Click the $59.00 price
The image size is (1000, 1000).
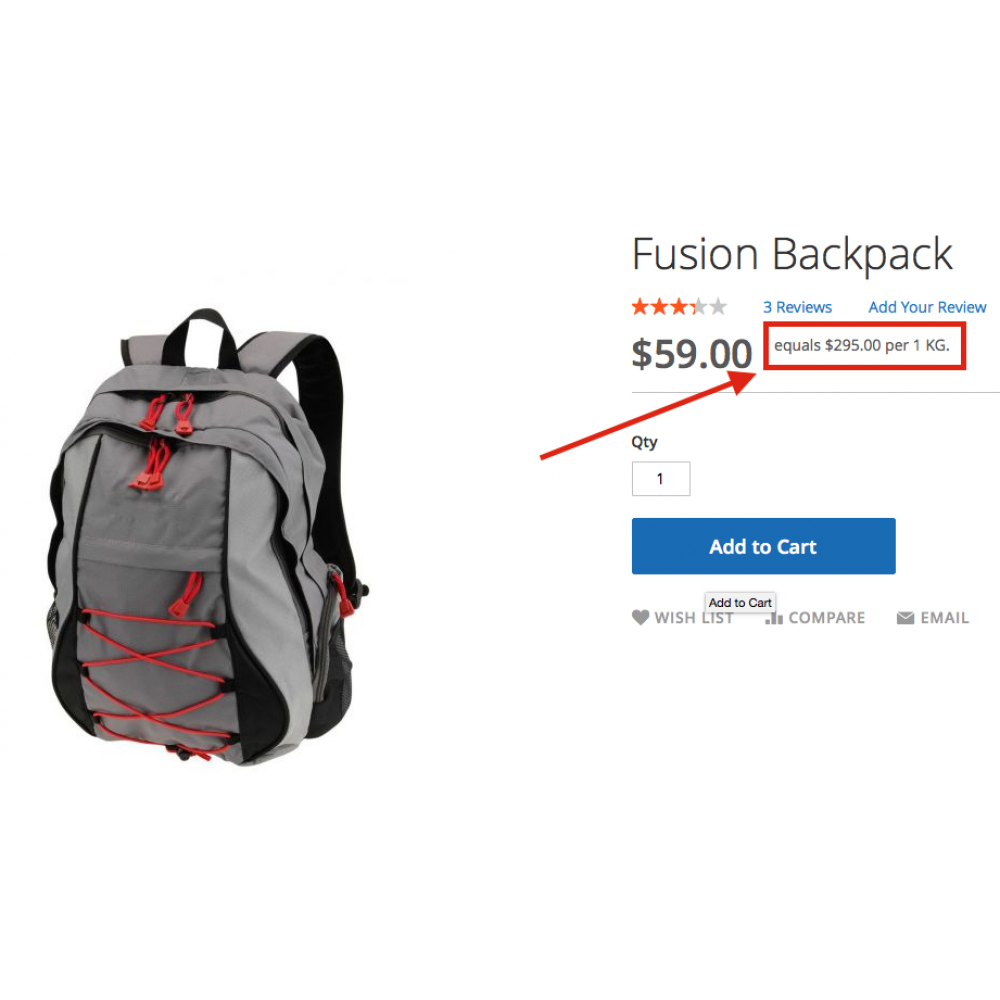(x=692, y=354)
